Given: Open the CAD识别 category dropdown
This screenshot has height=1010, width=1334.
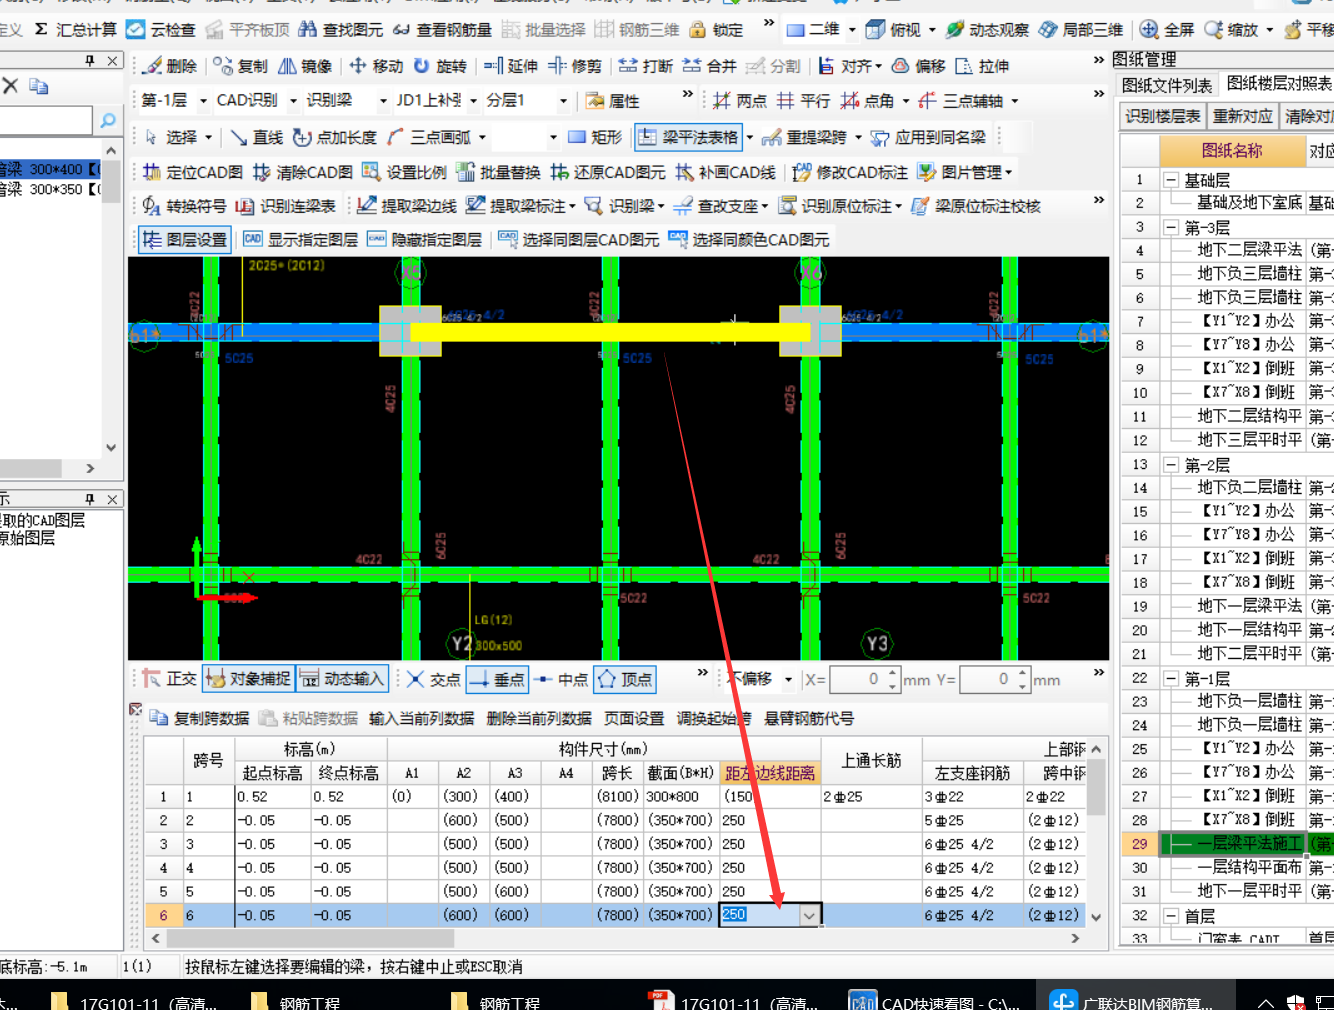Looking at the screenshot, I should [293, 100].
